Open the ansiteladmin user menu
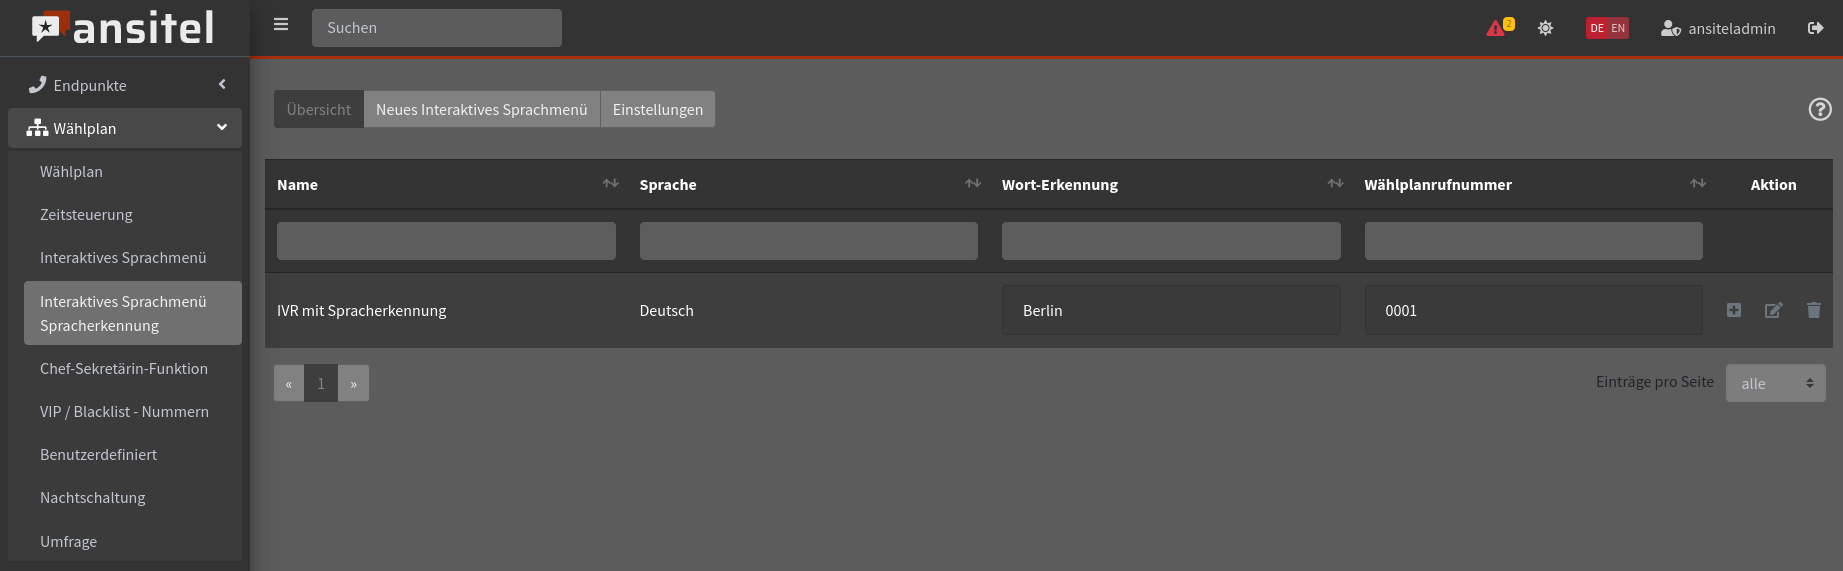Image resolution: width=1843 pixels, height=571 pixels. point(1718,28)
